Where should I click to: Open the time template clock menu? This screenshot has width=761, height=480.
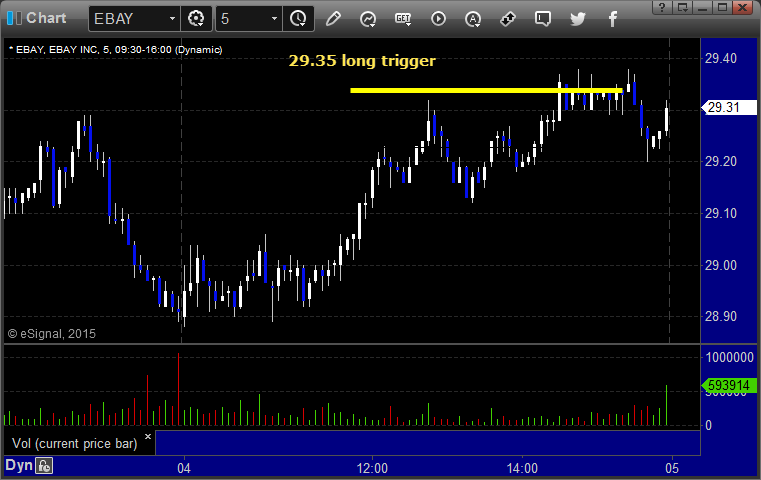click(x=298, y=18)
